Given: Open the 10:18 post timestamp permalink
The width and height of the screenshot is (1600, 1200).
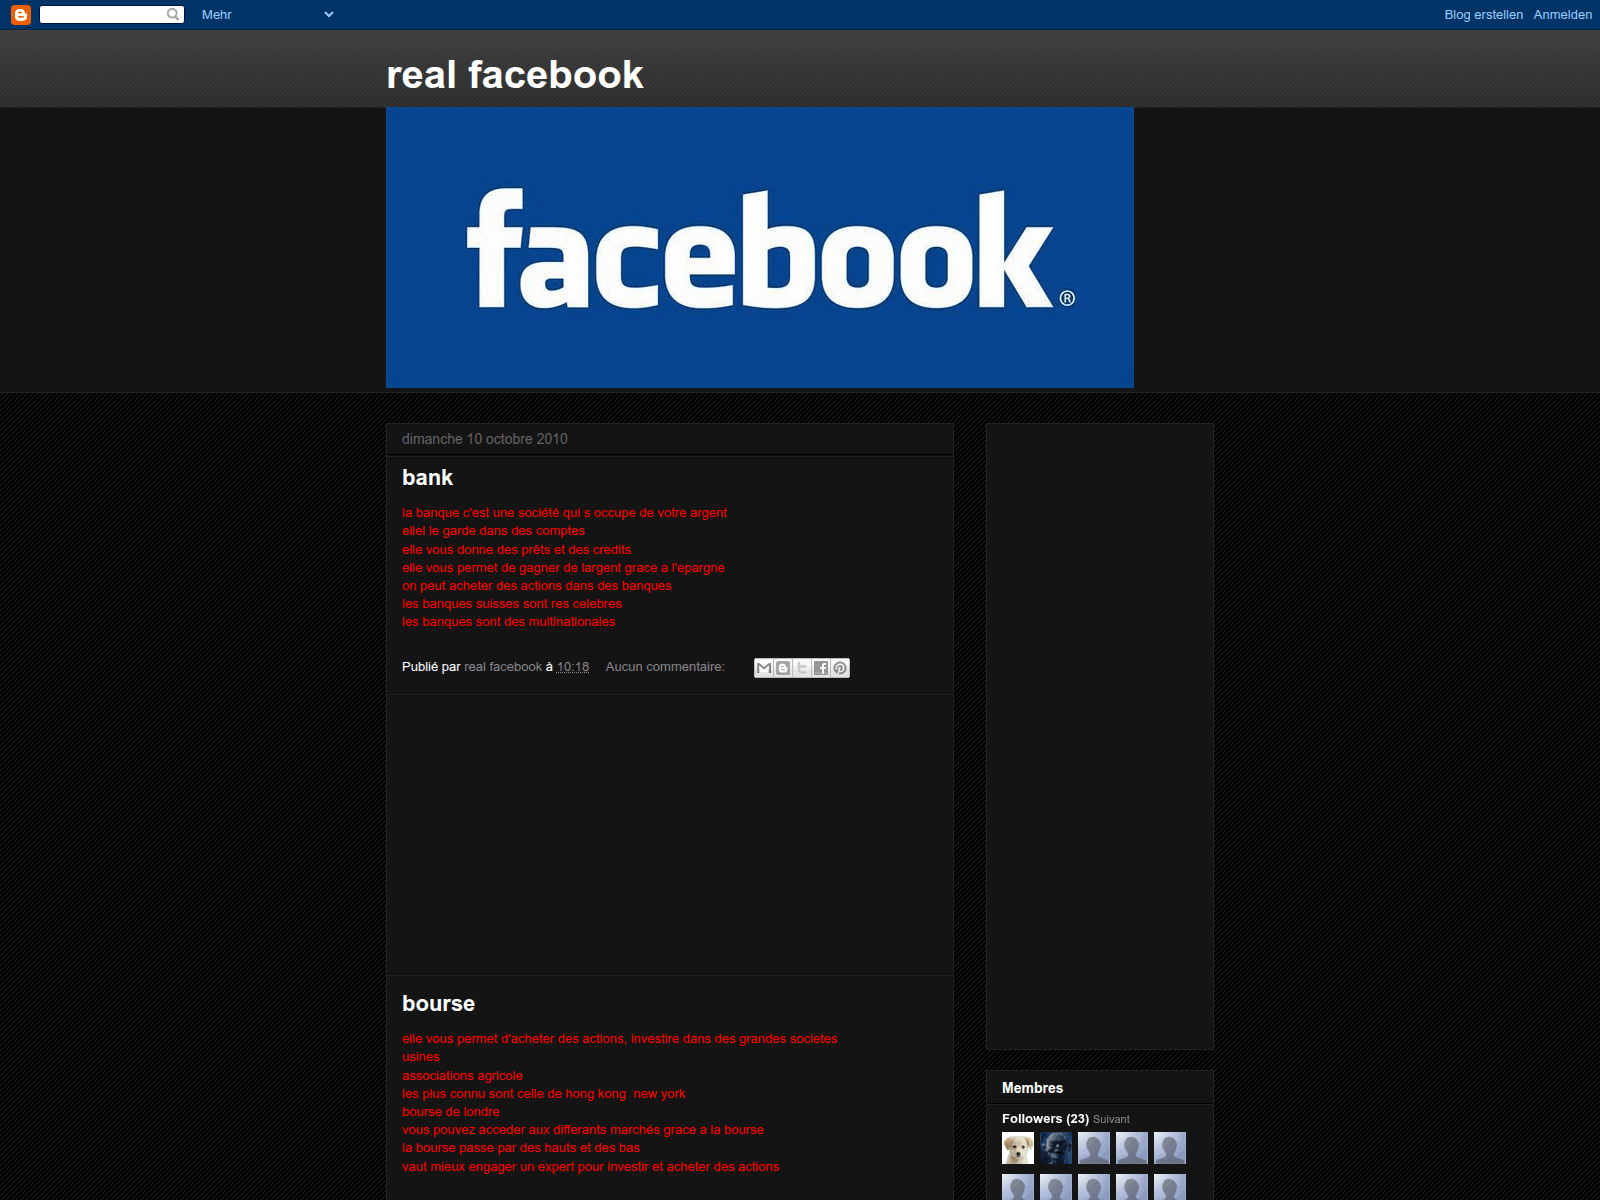Looking at the screenshot, I should pos(573,667).
